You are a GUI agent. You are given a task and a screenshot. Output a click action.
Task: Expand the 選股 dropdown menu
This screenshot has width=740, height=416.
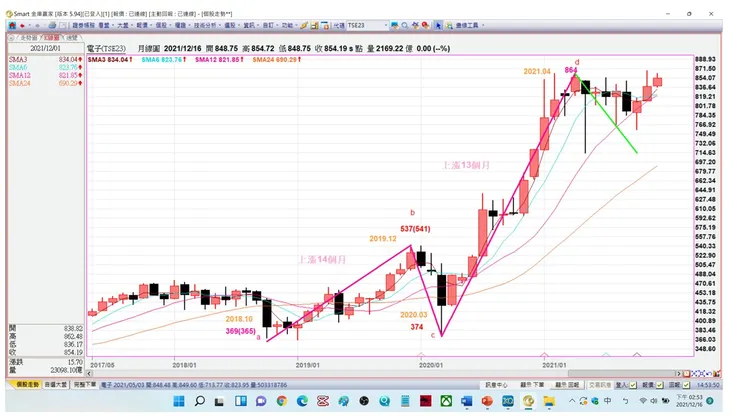pos(238,25)
